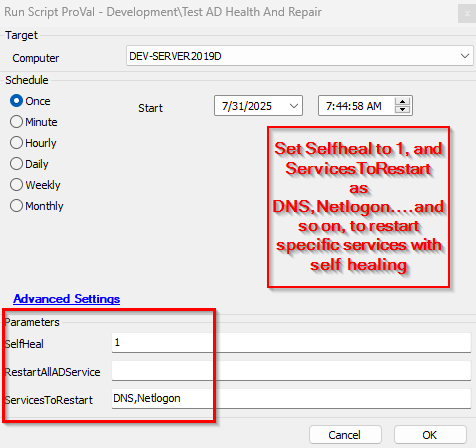
Task: Close the Run Script window
Action: [467, 14]
